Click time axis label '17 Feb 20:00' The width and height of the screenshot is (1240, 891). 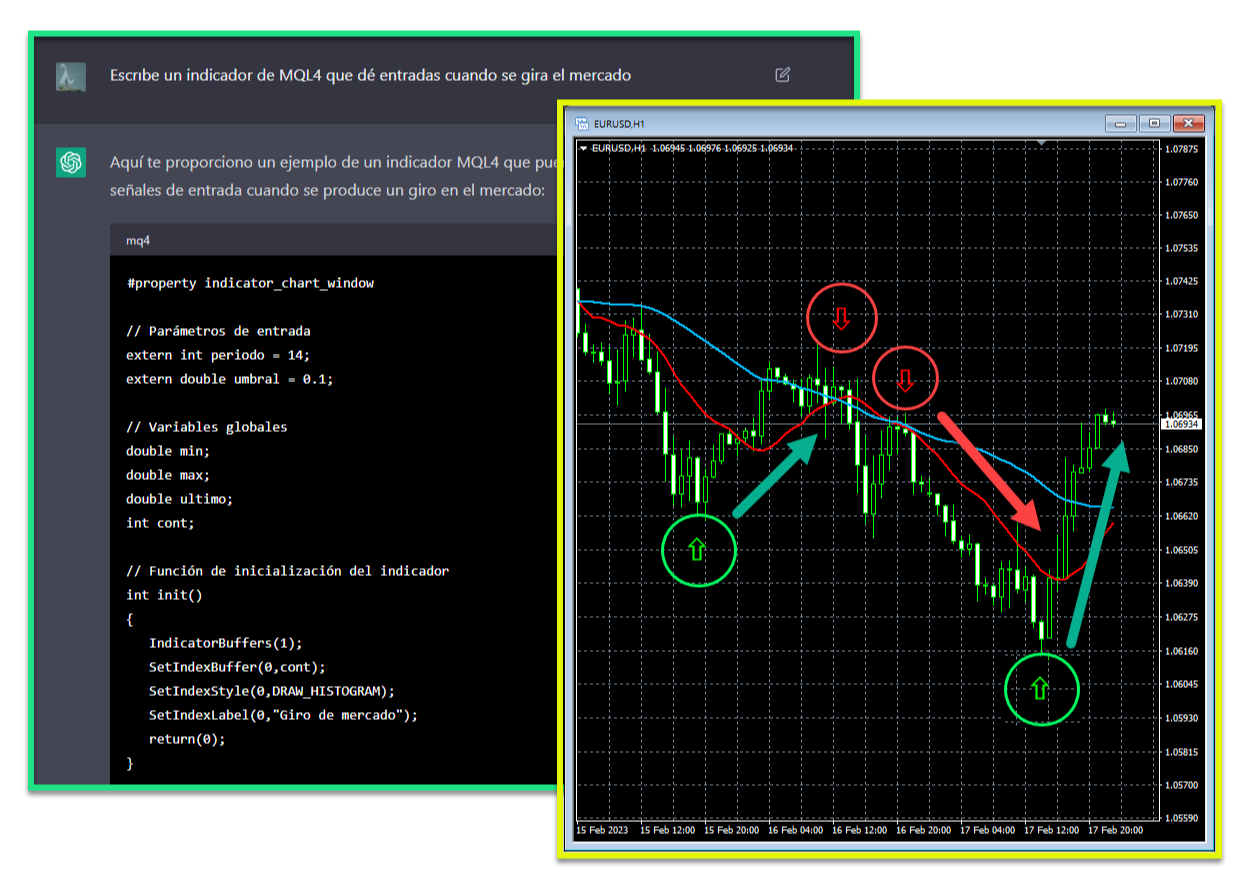click(1116, 830)
